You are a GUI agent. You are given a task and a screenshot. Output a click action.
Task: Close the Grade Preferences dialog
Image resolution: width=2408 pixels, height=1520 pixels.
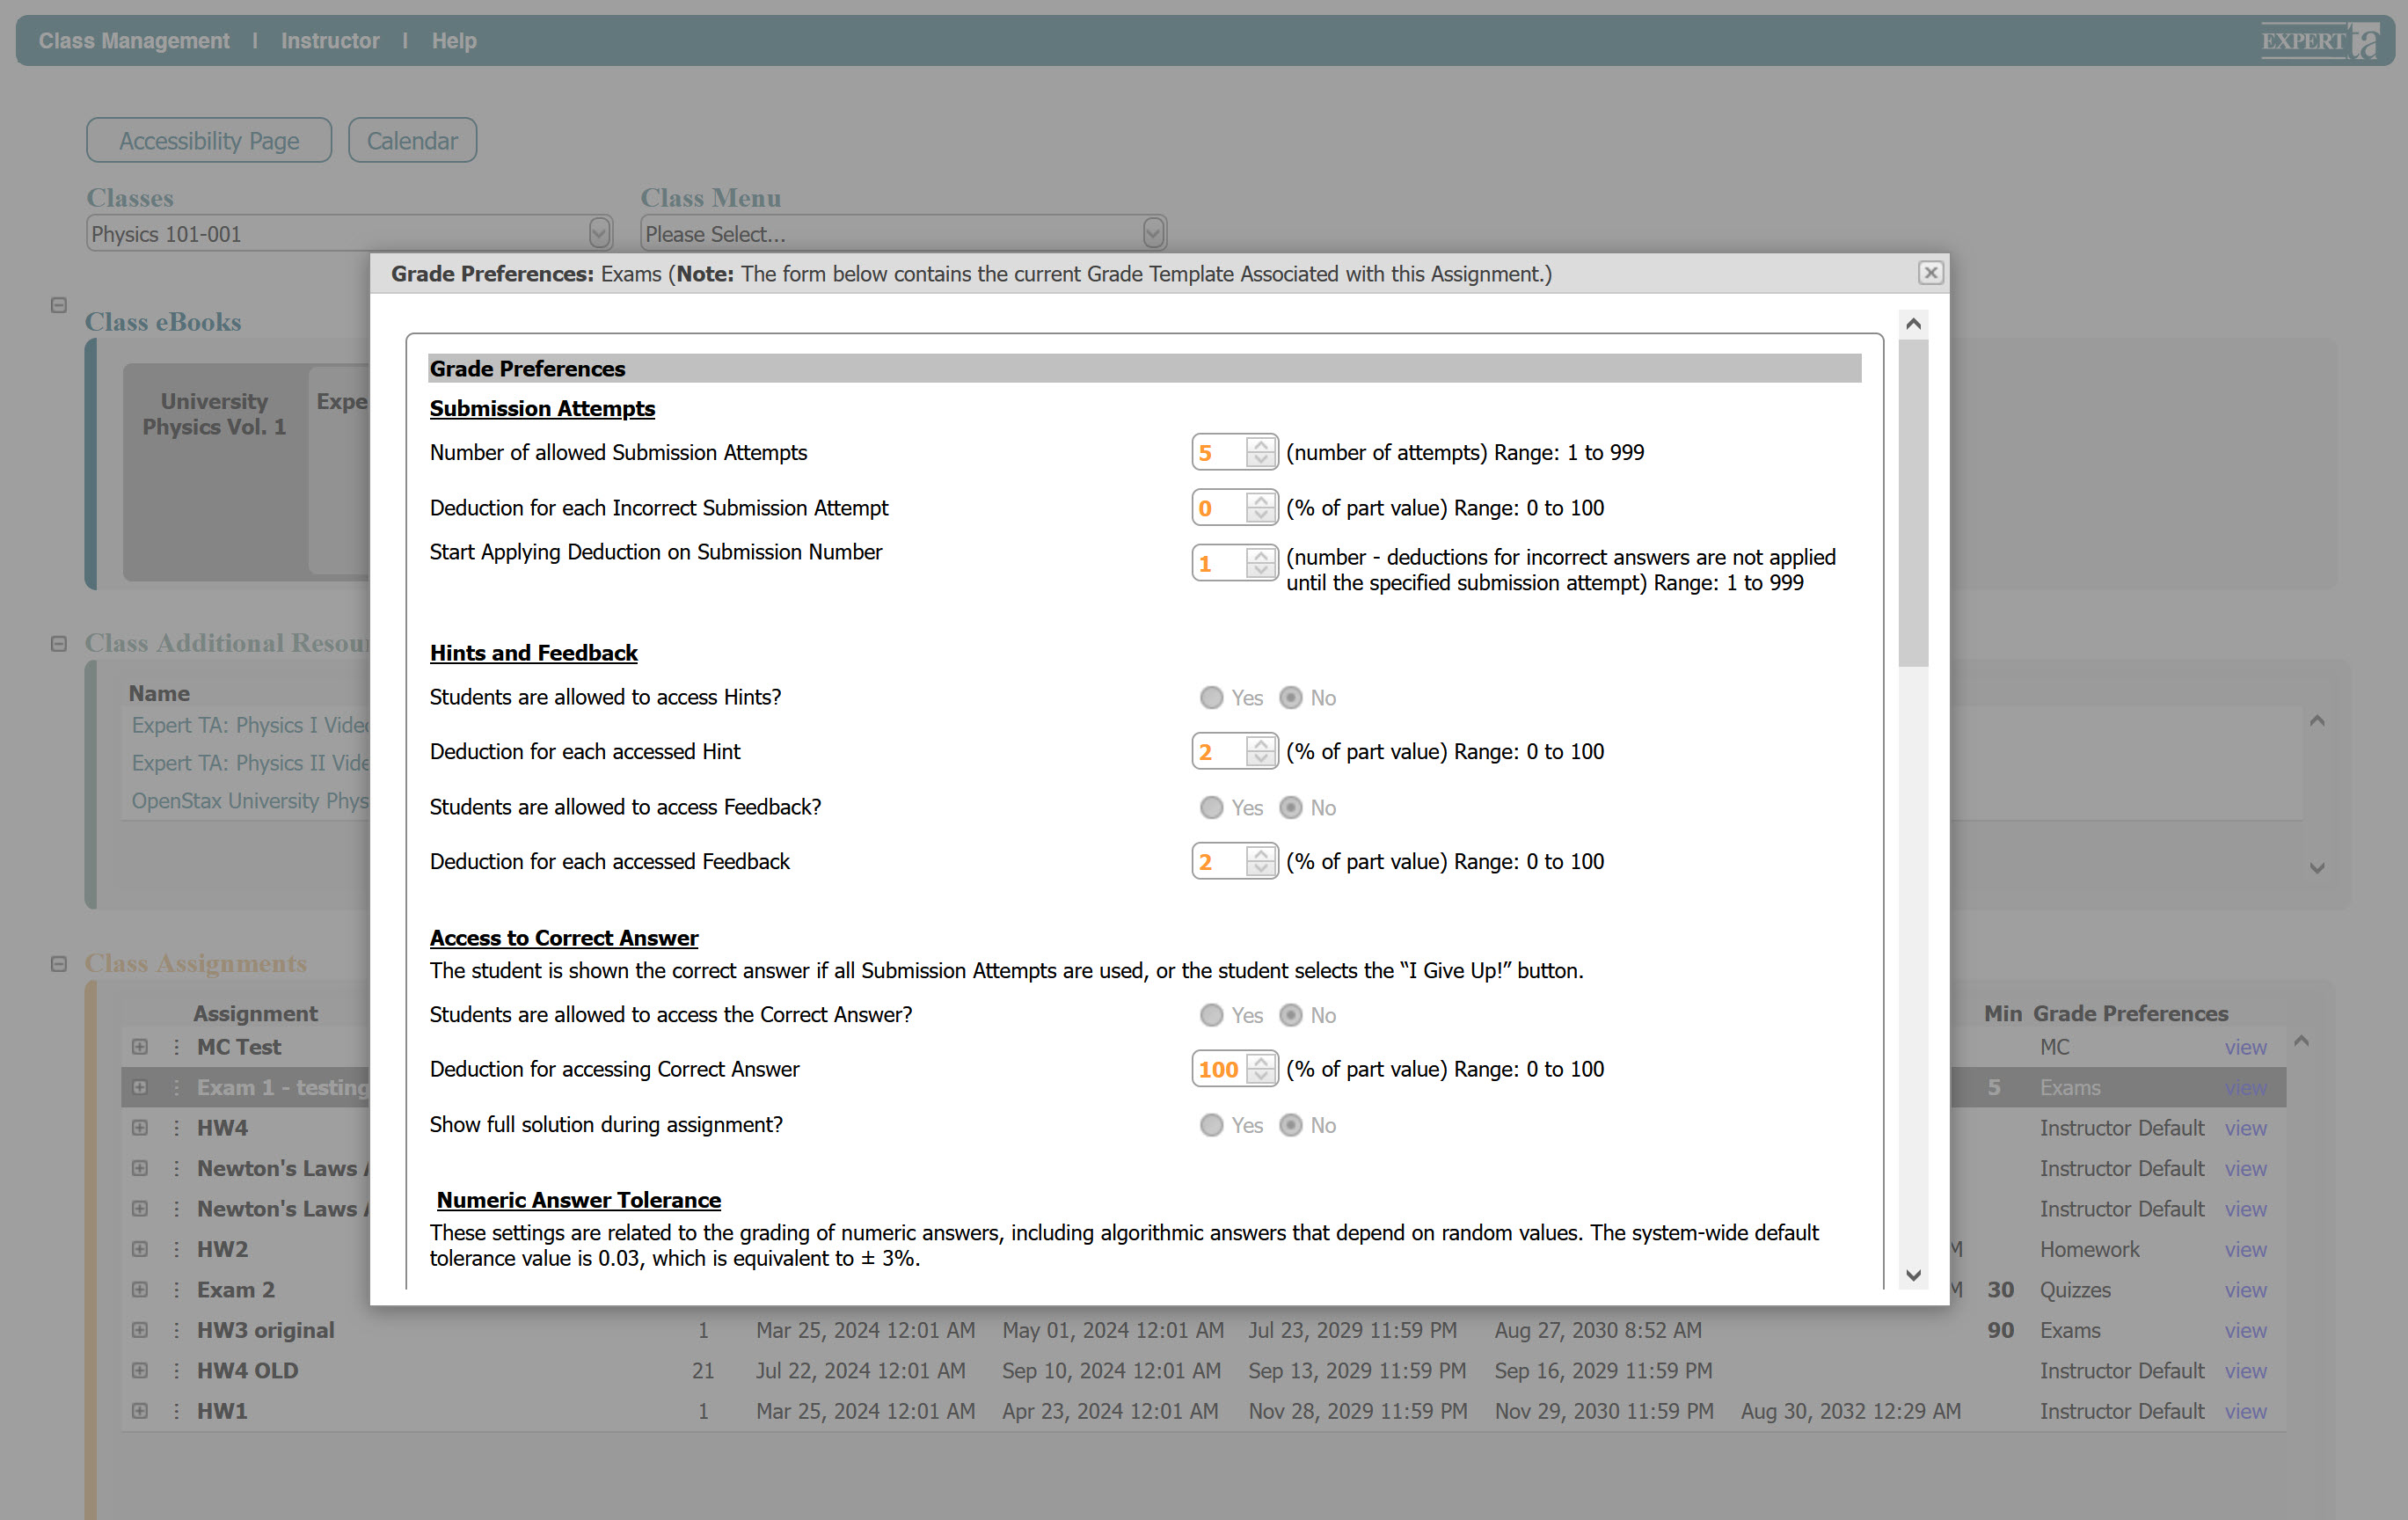click(x=1930, y=273)
